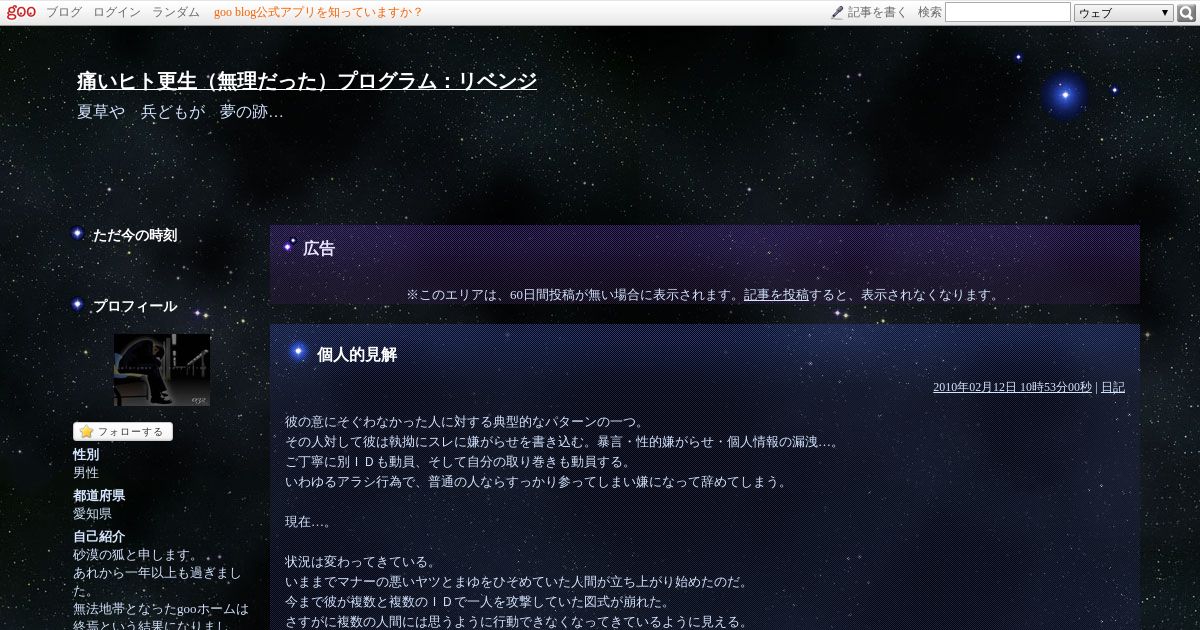The width and height of the screenshot is (1200, 630).
Task: Click the 都道府県 label
Action: coord(99,496)
